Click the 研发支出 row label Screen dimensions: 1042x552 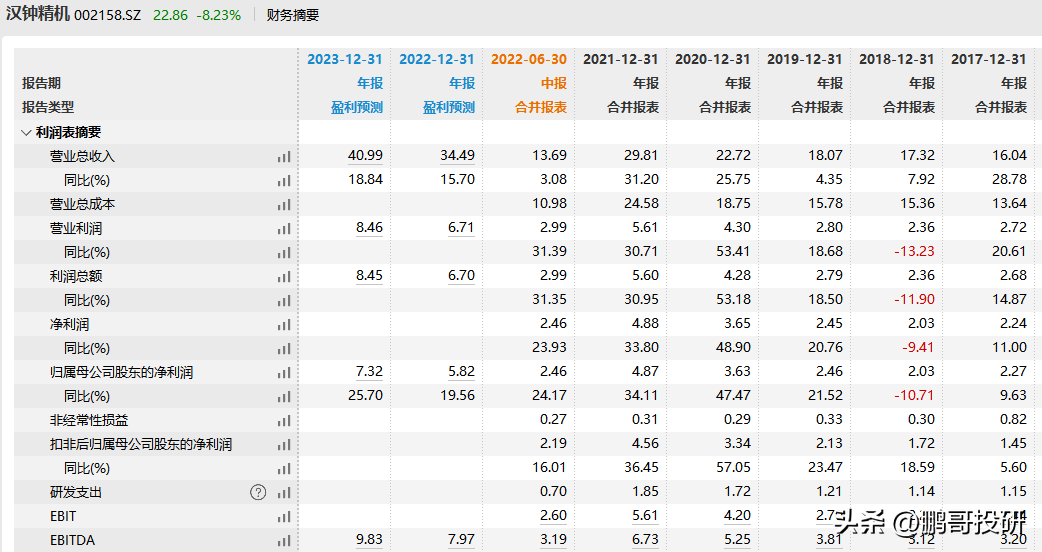76,492
